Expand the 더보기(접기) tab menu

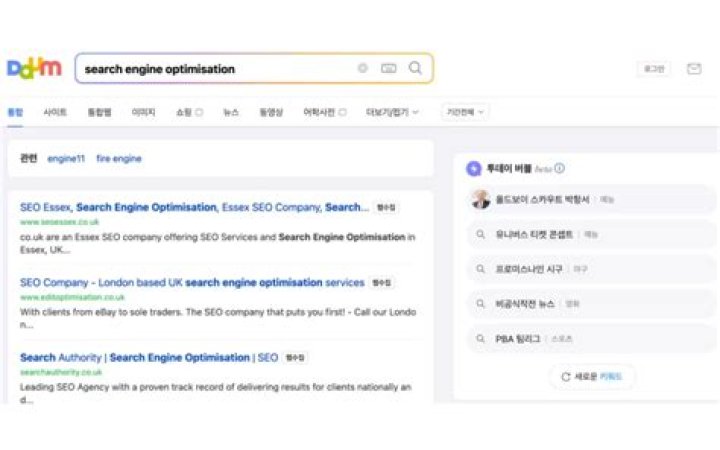[x=392, y=112]
